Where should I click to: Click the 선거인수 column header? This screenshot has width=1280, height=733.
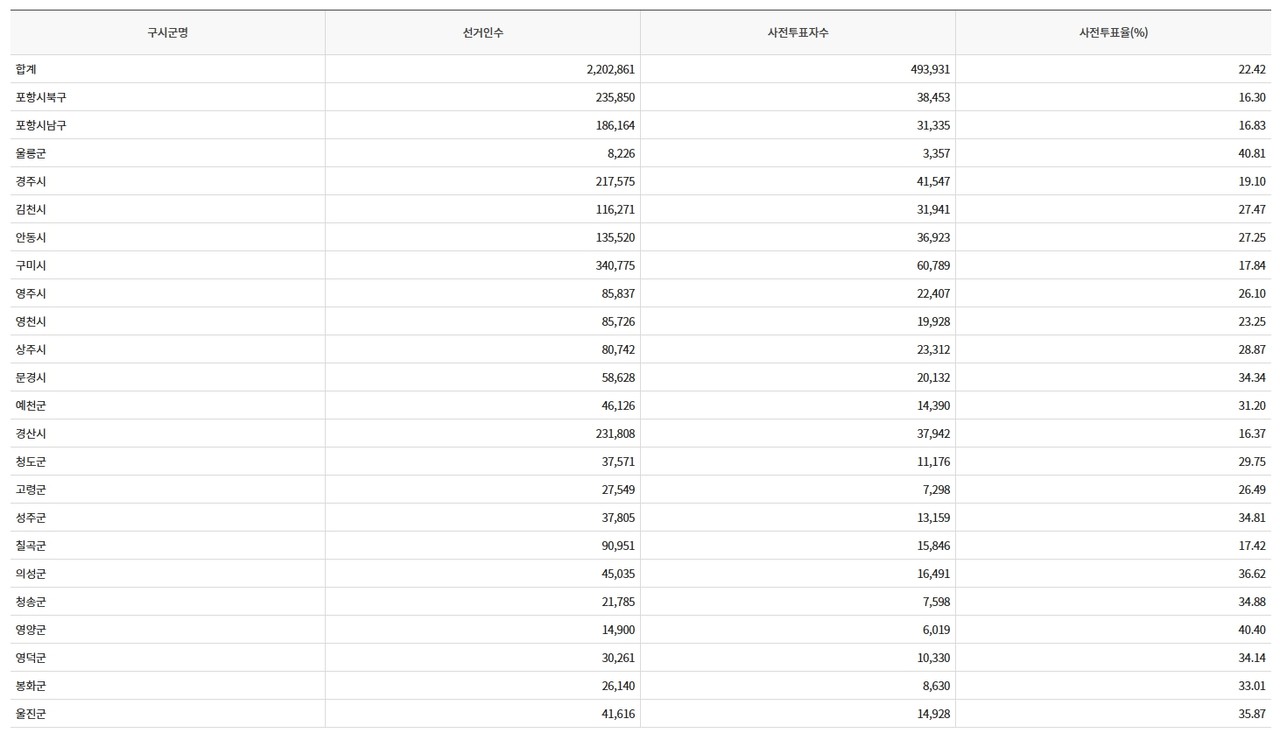pos(482,33)
